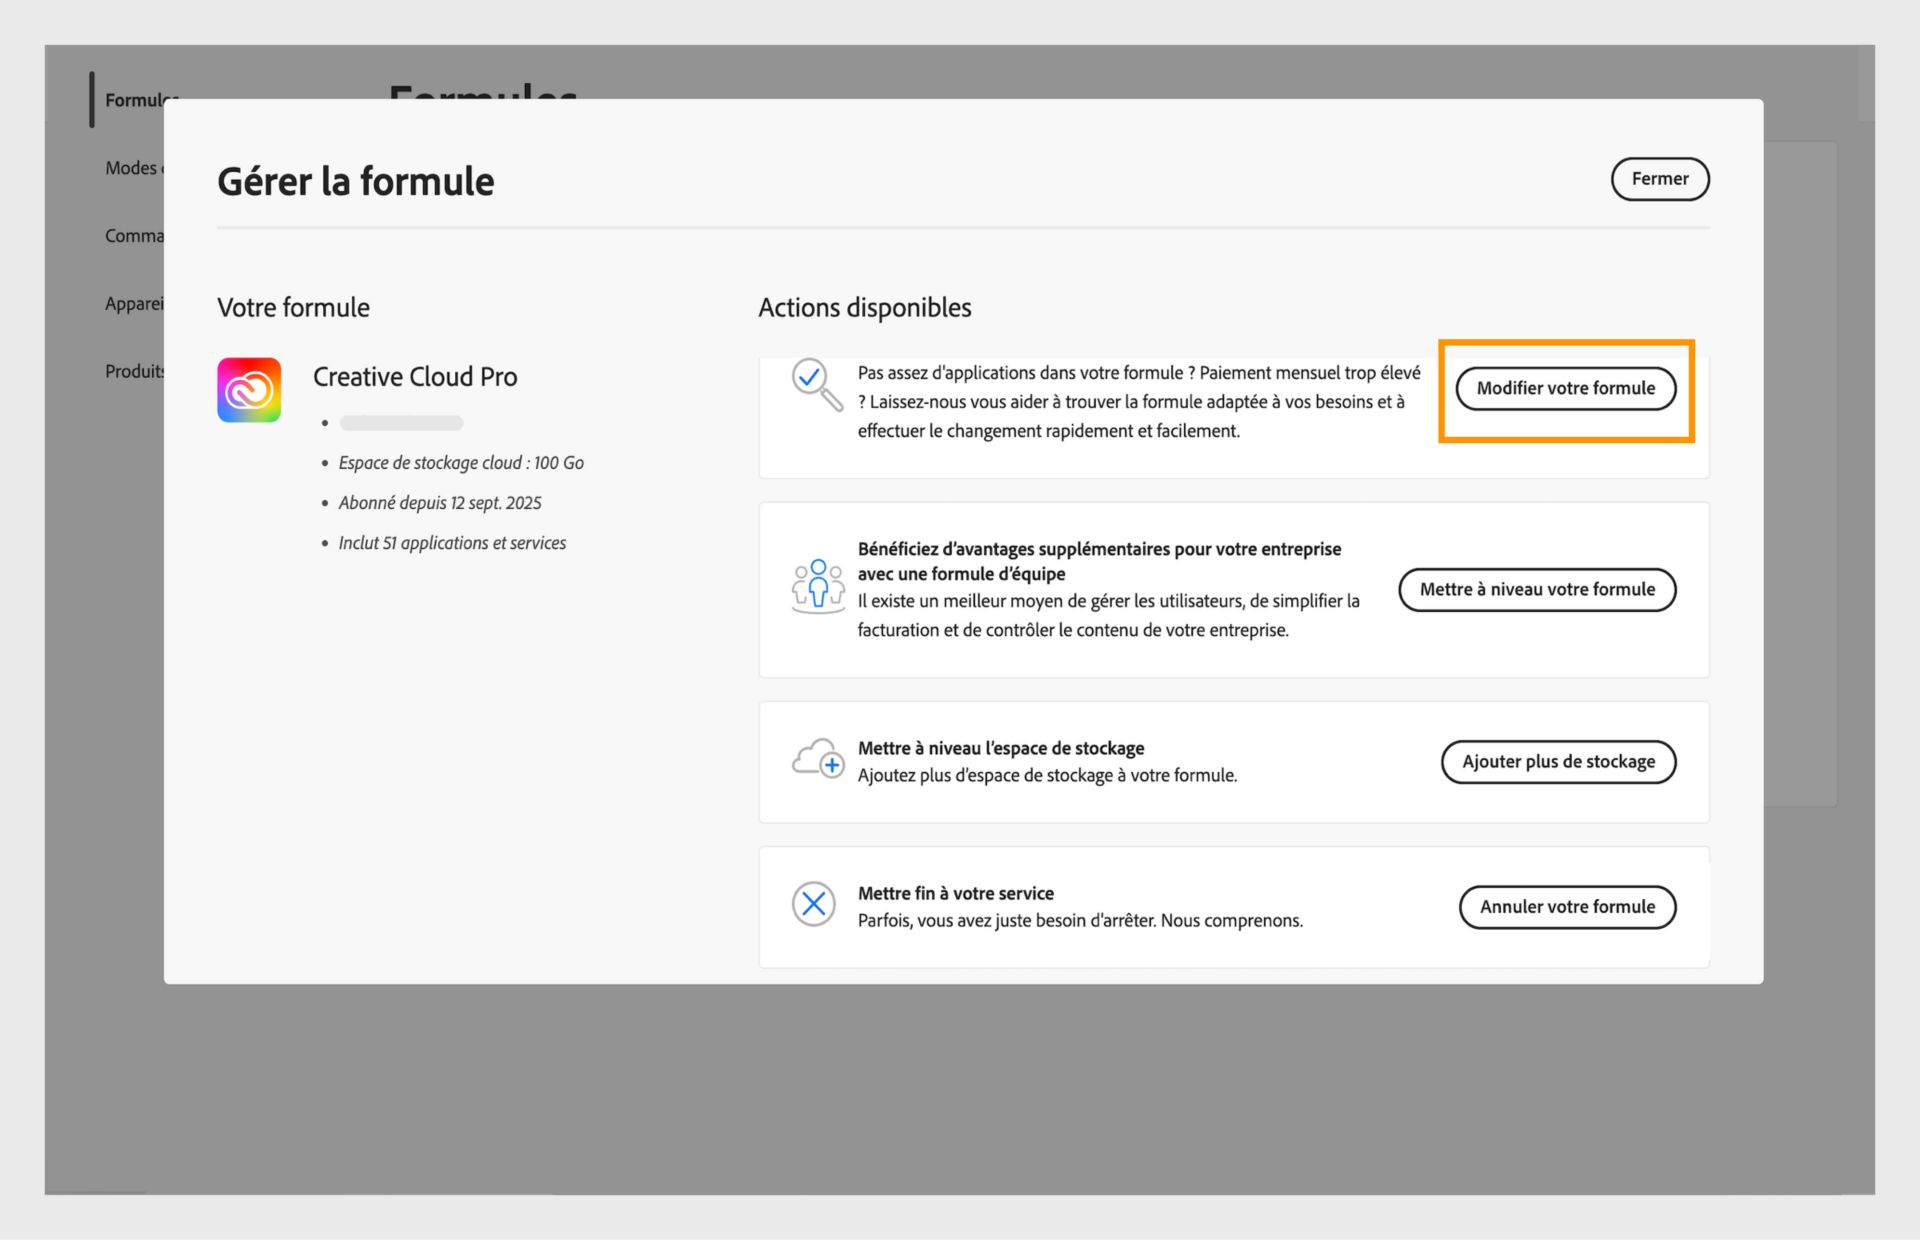Click the Mettre fin à votre service heading
1920x1240 pixels.
pos(955,893)
